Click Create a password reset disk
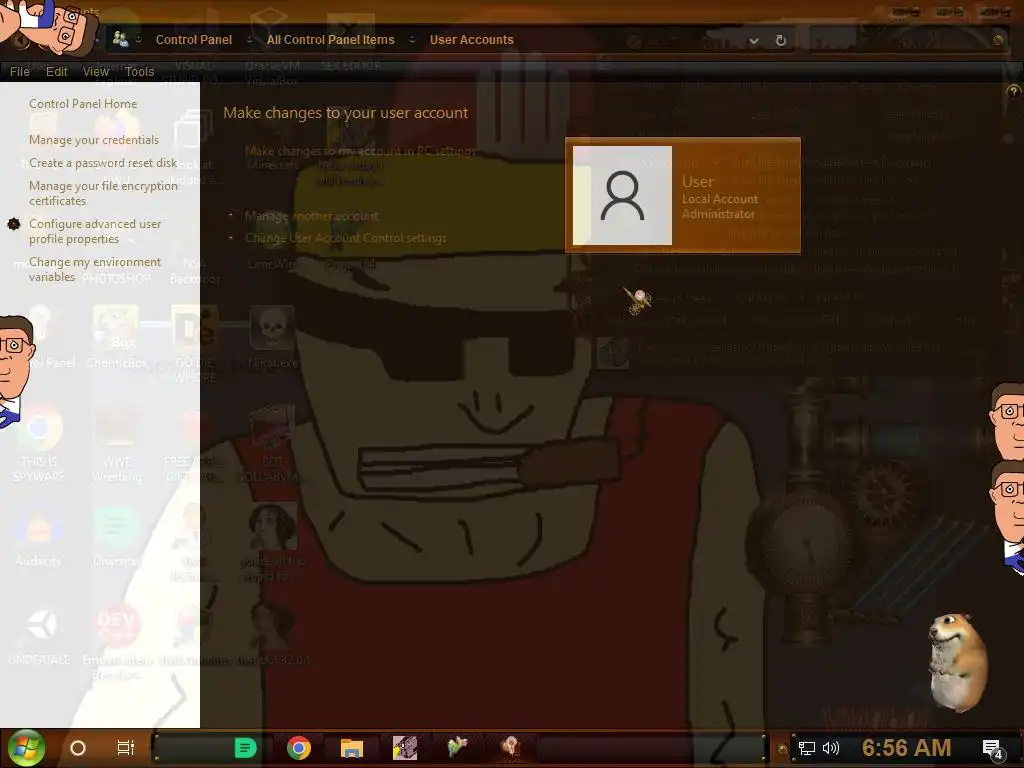The height and width of the screenshot is (768, 1024). click(103, 163)
